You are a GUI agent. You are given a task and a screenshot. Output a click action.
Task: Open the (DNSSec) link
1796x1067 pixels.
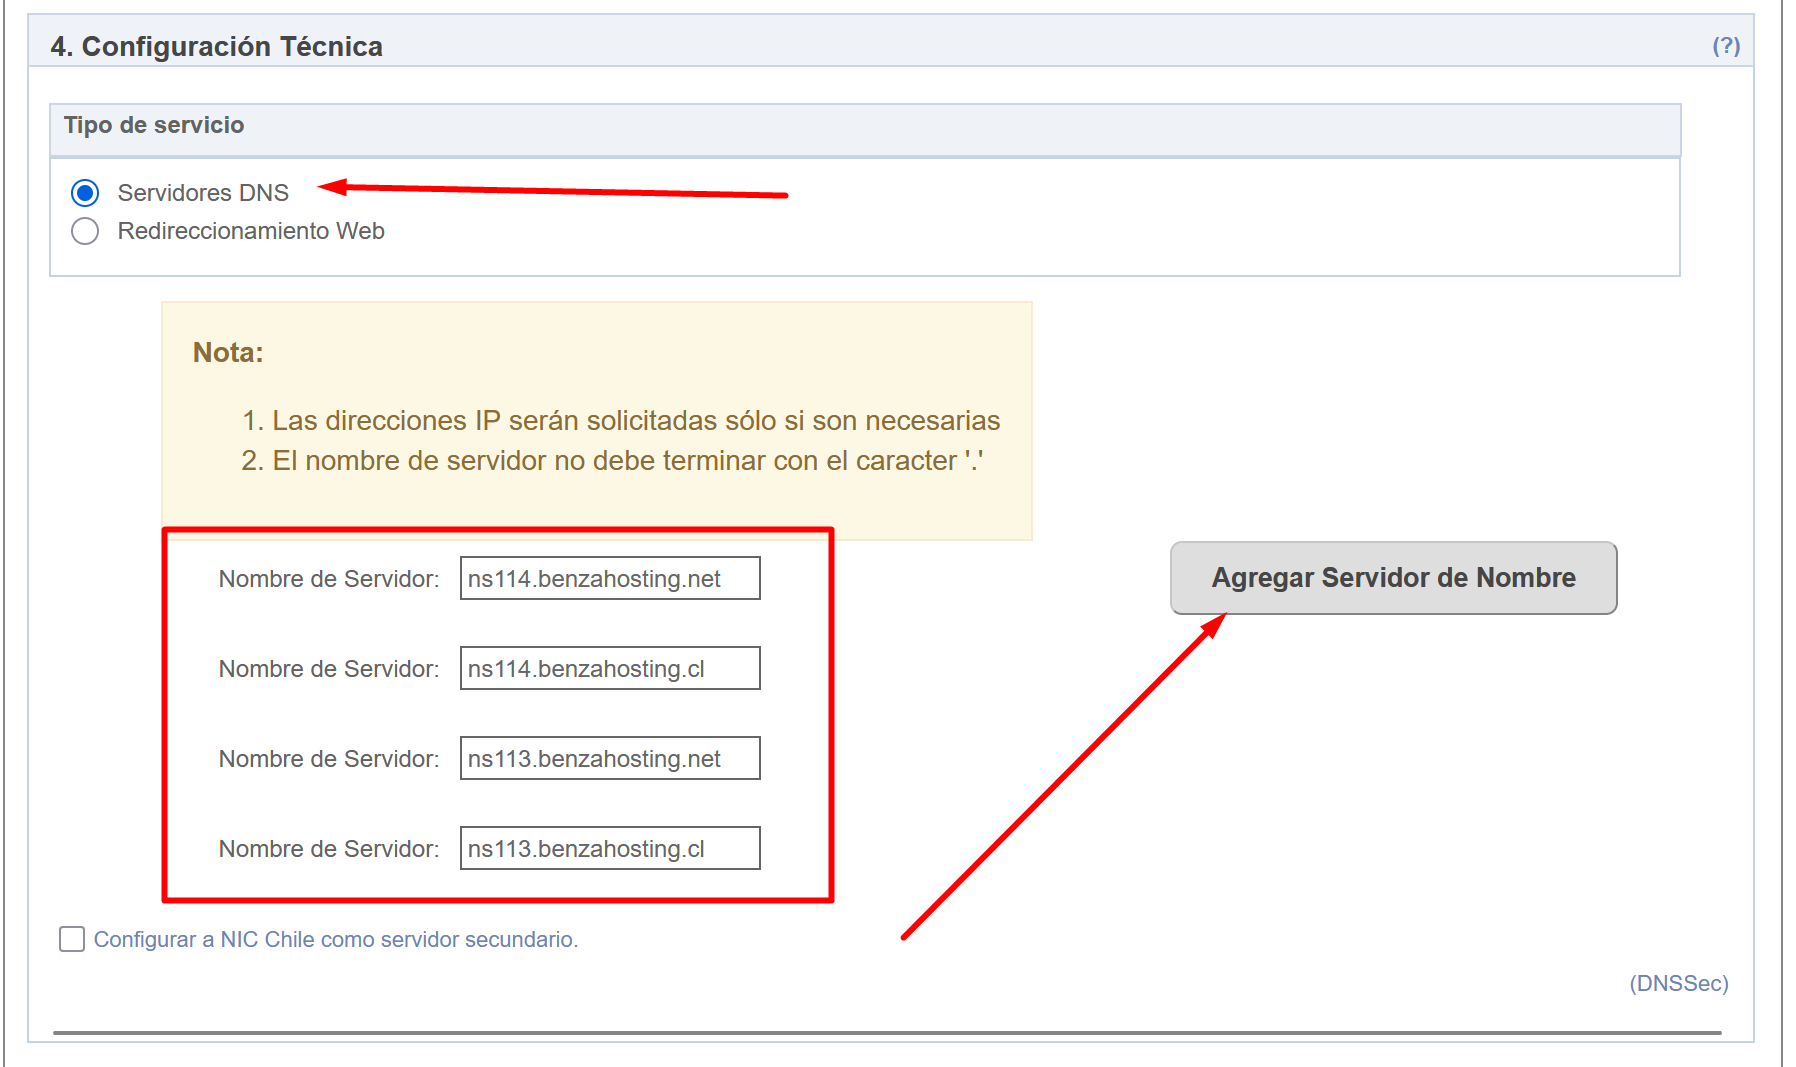click(1679, 983)
